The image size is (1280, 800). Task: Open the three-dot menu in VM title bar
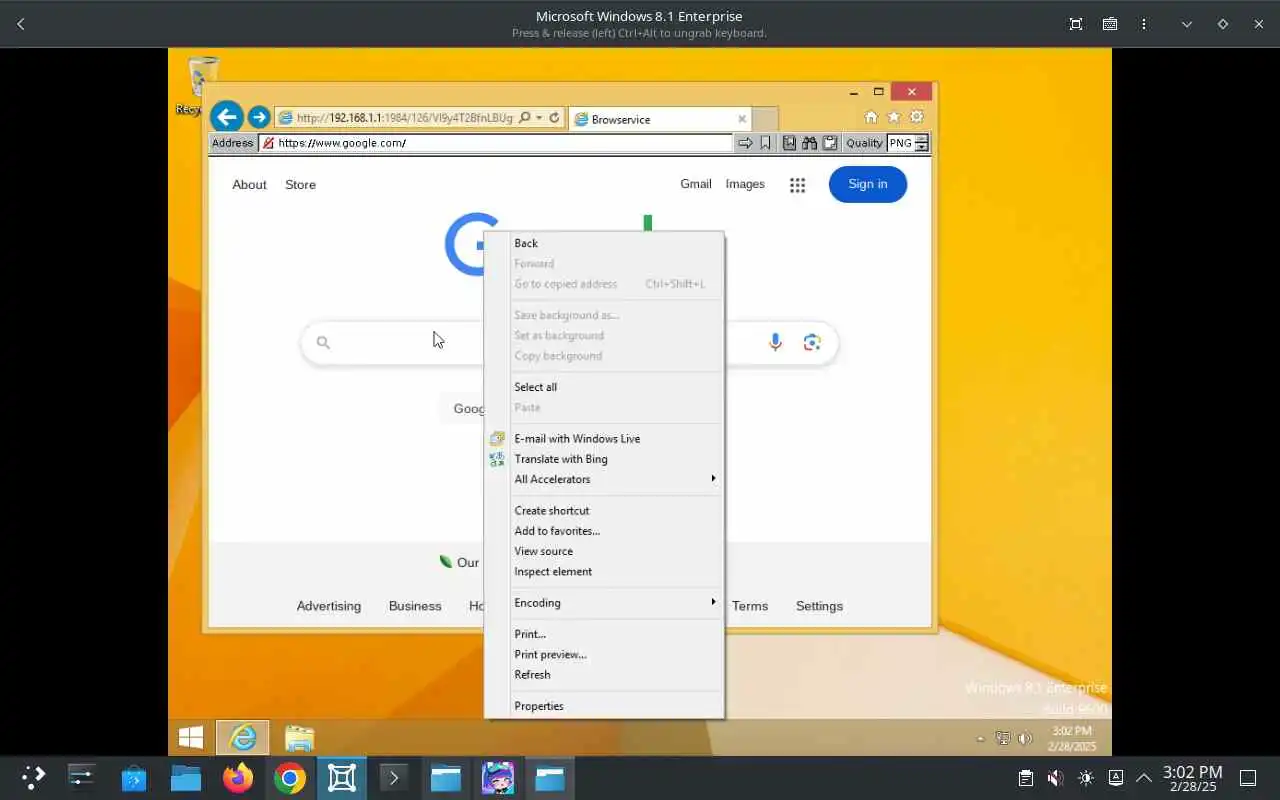pos(1144,24)
